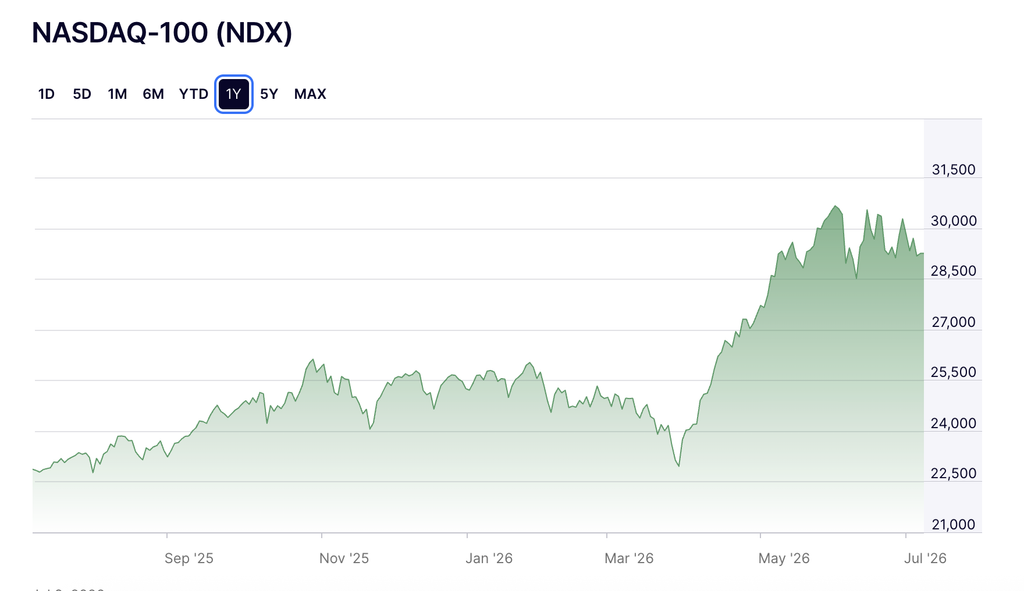Screen dimensions: 1024x591
Task: Click the 22,500 y-axis label
Action: point(953,473)
